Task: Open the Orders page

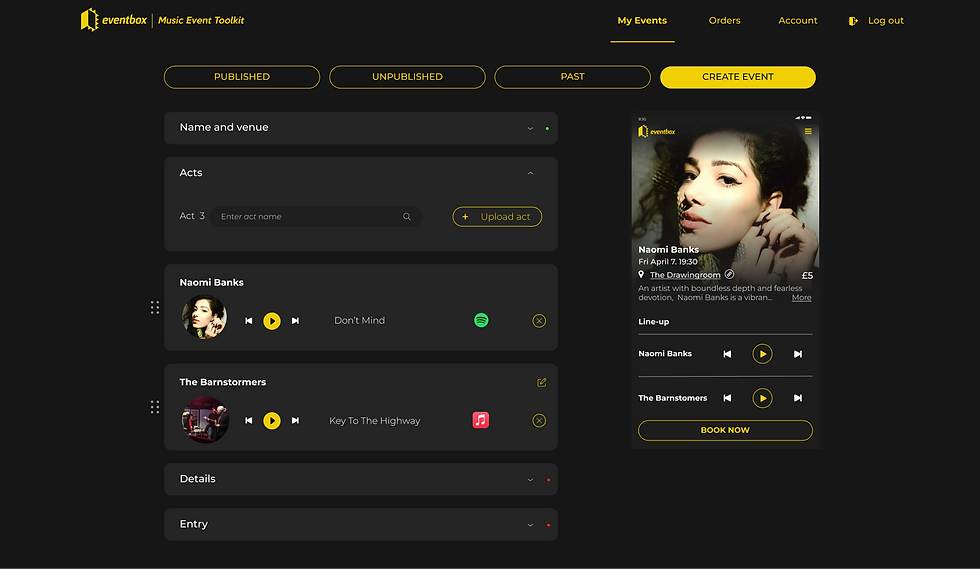Action: [x=724, y=21]
